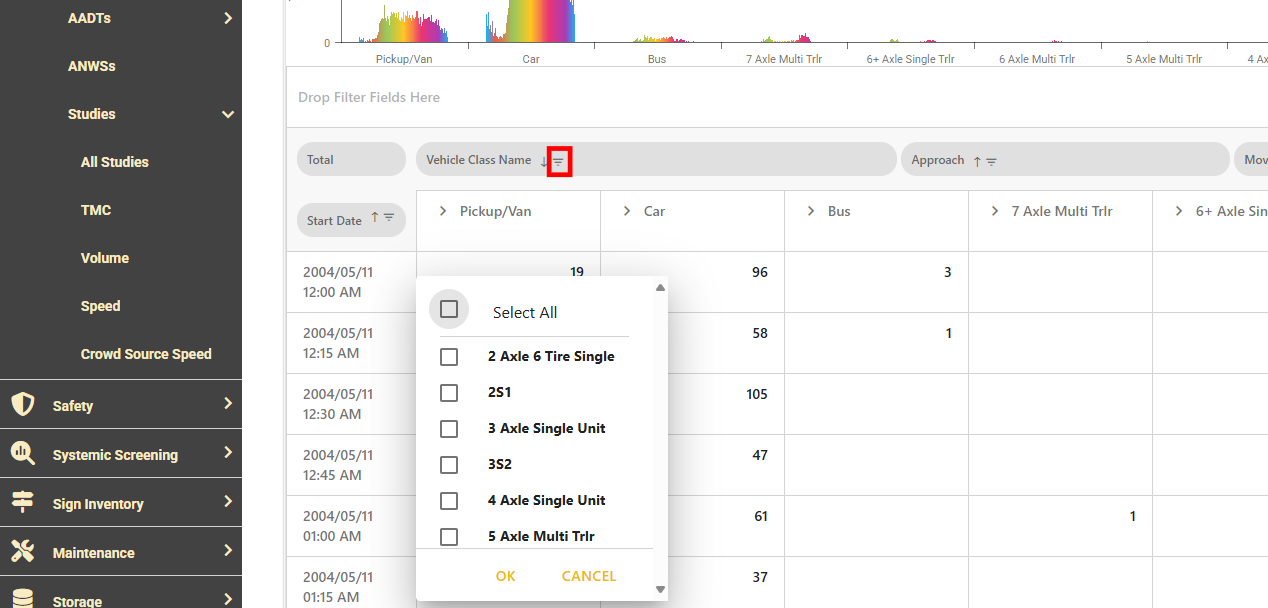Click the Drop Filter Fields Here area
The height and width of the screenshot is (608, 1268).
369,98
